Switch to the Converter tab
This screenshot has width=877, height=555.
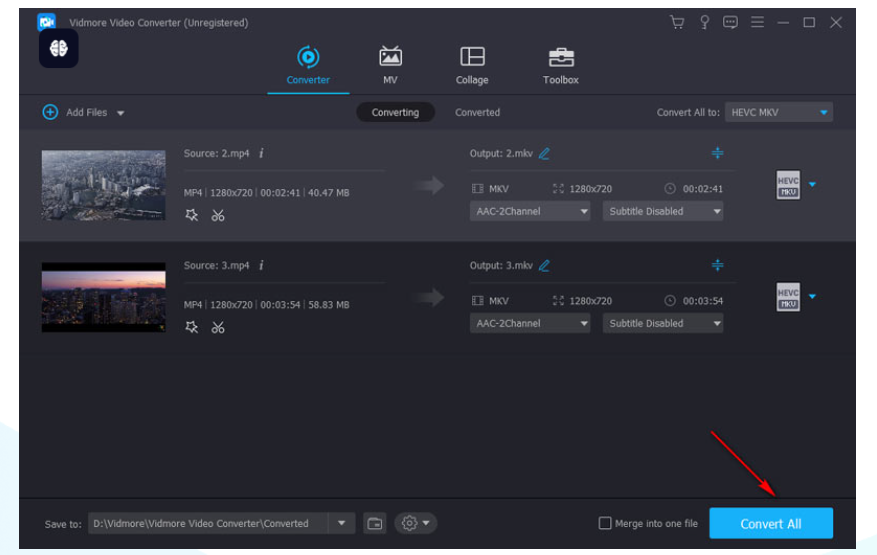coord(308,65)
